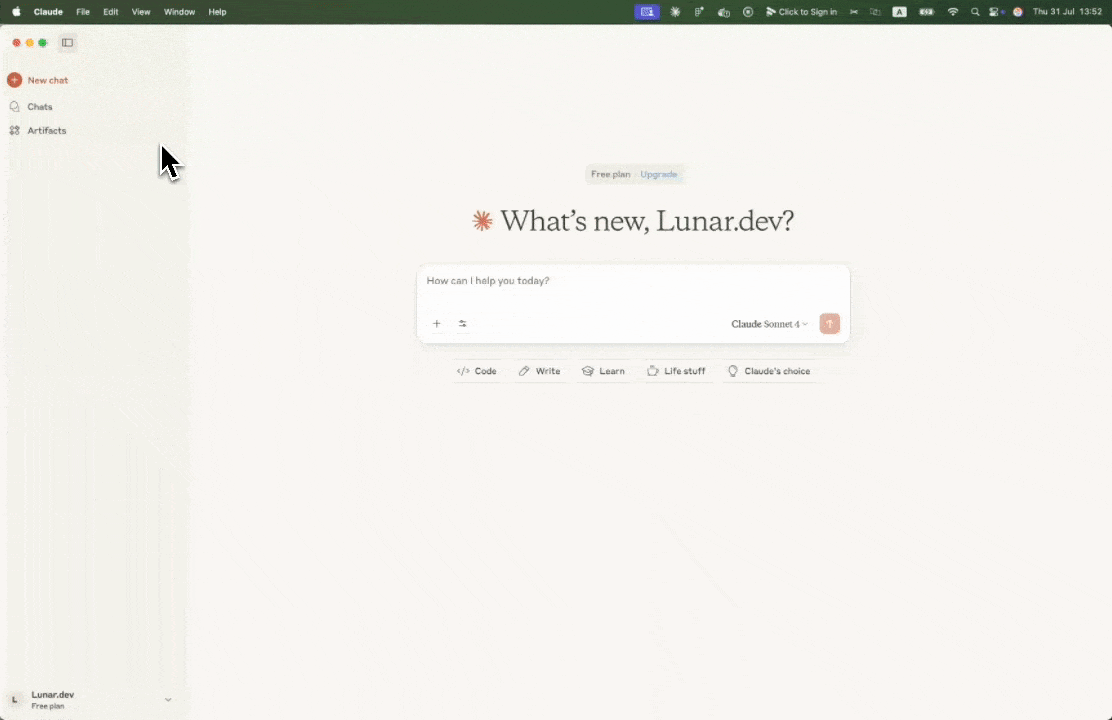The image size is (1112, 720).
Task: Click the plus attachment icon in the prompt box
Action: [437, 323]
